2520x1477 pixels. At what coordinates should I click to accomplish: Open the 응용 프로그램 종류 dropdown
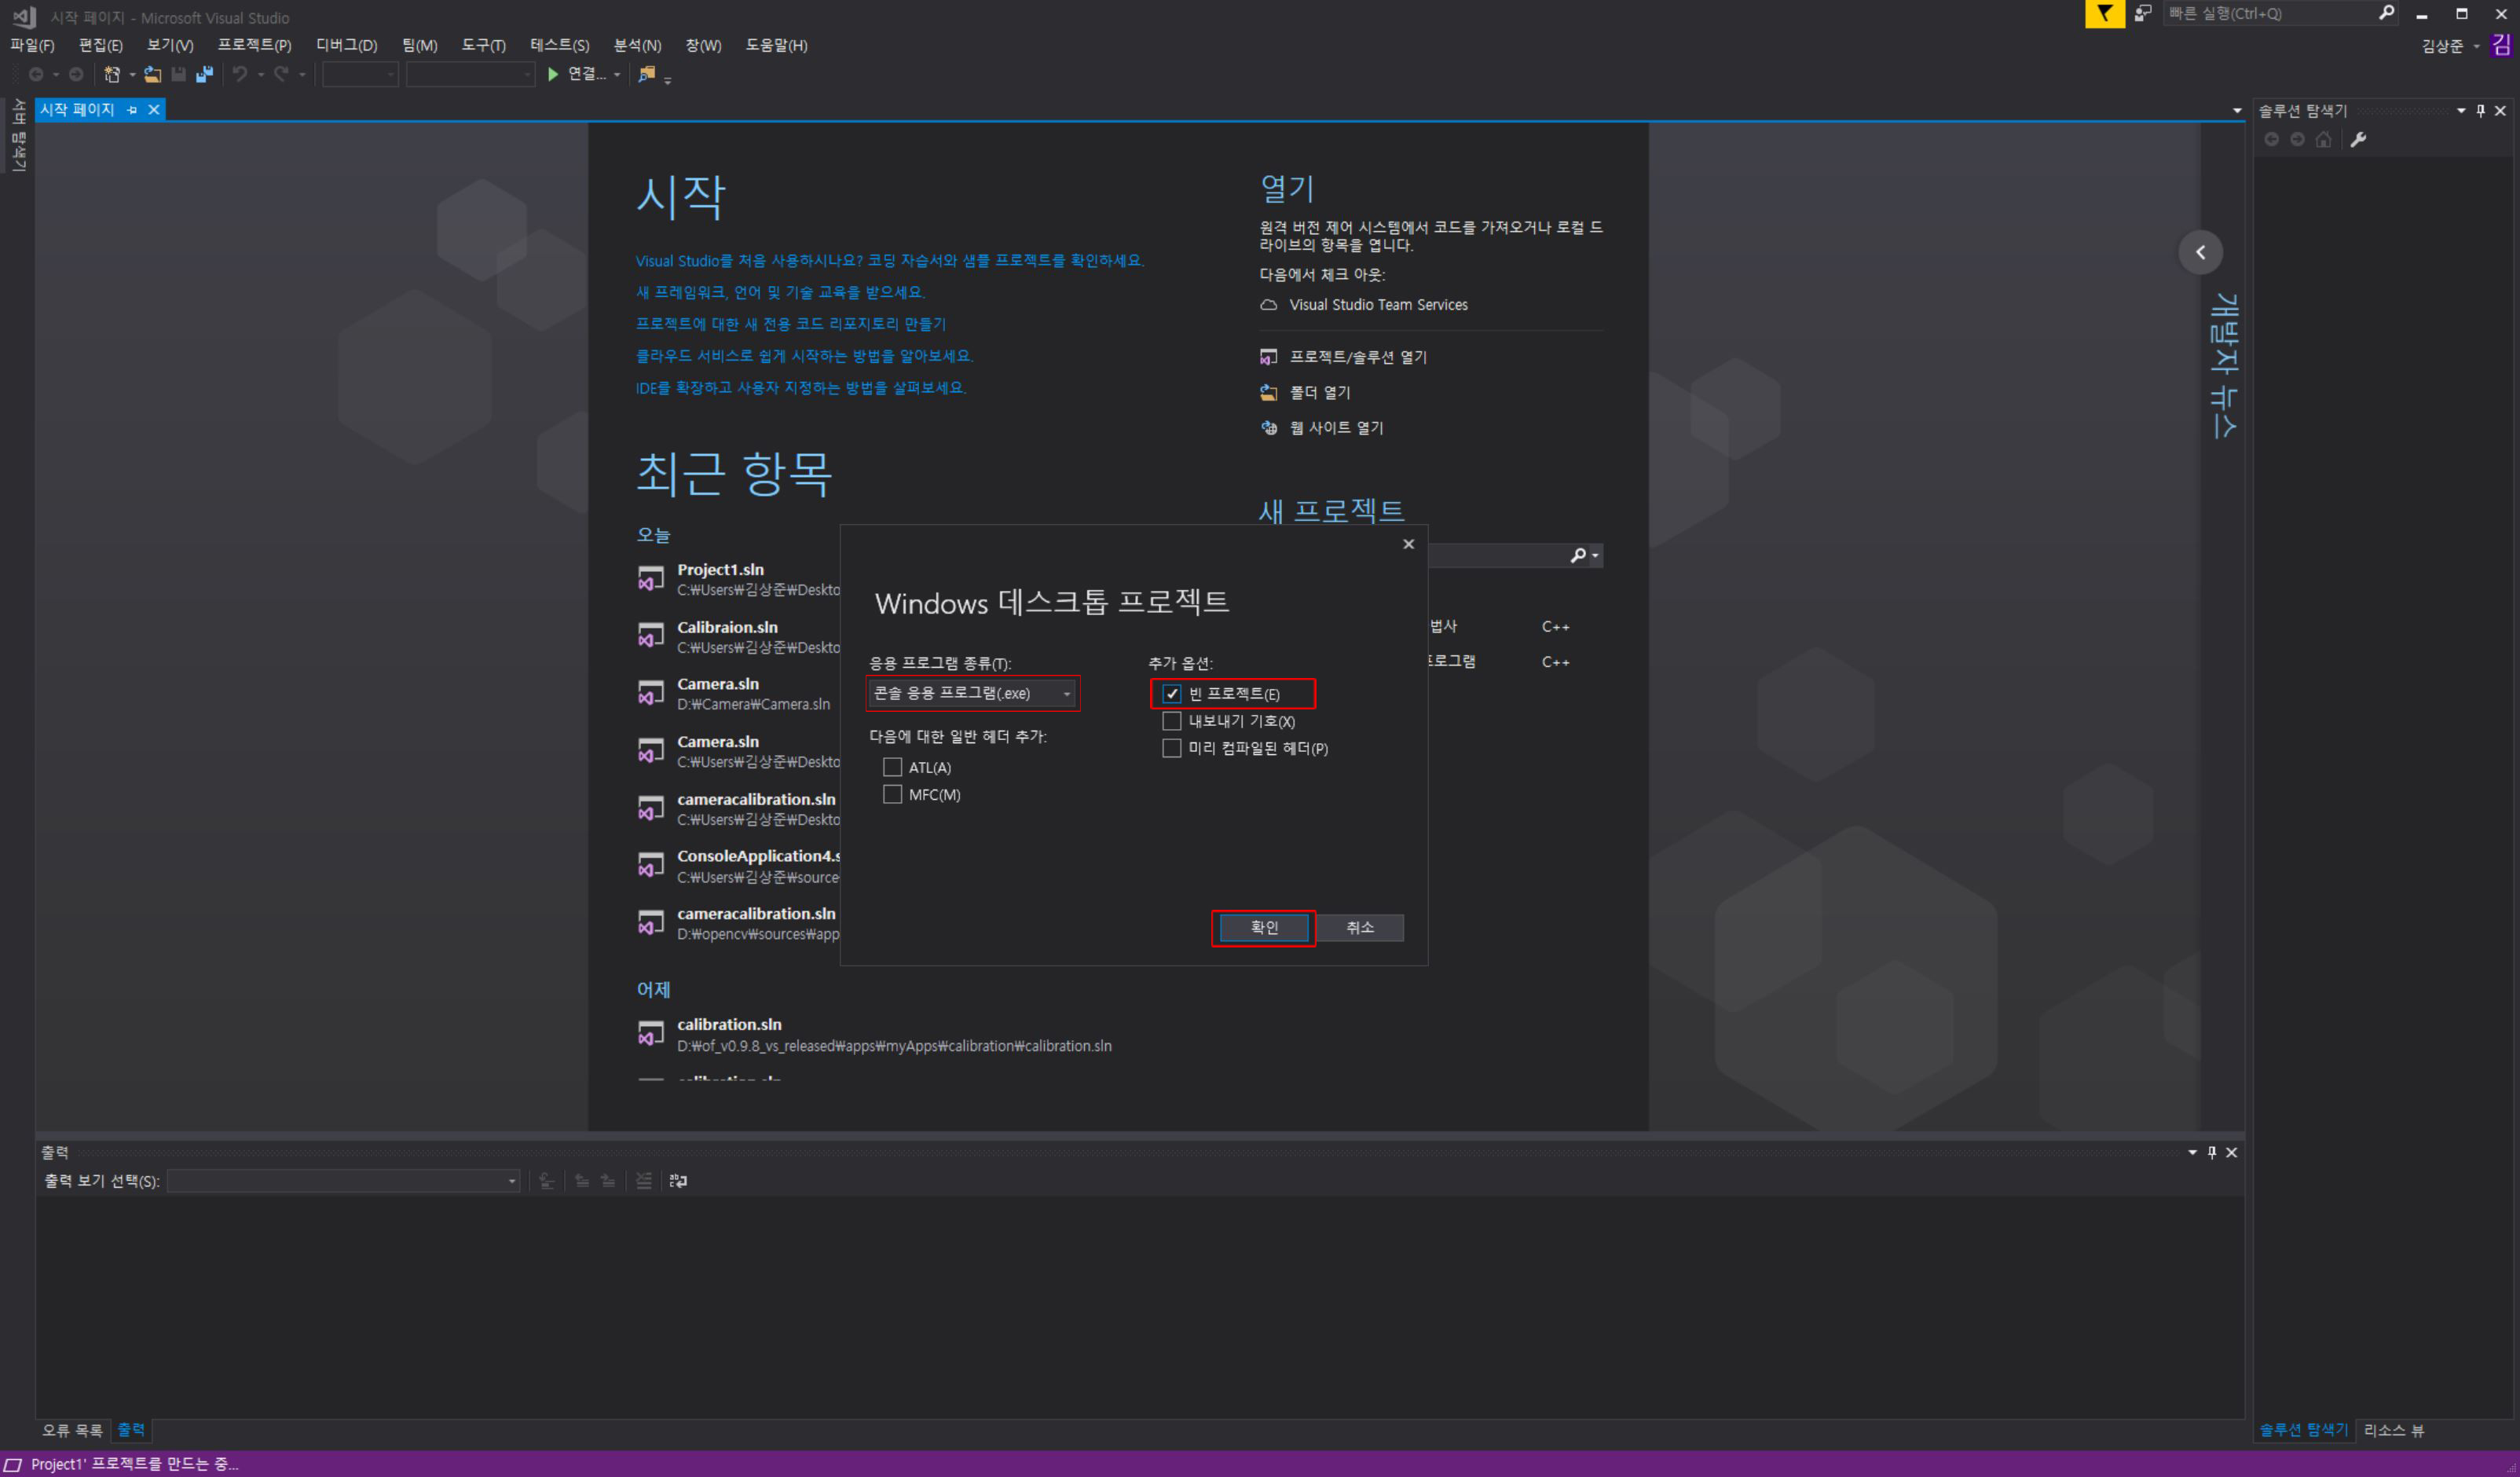(x=972, y=693)
